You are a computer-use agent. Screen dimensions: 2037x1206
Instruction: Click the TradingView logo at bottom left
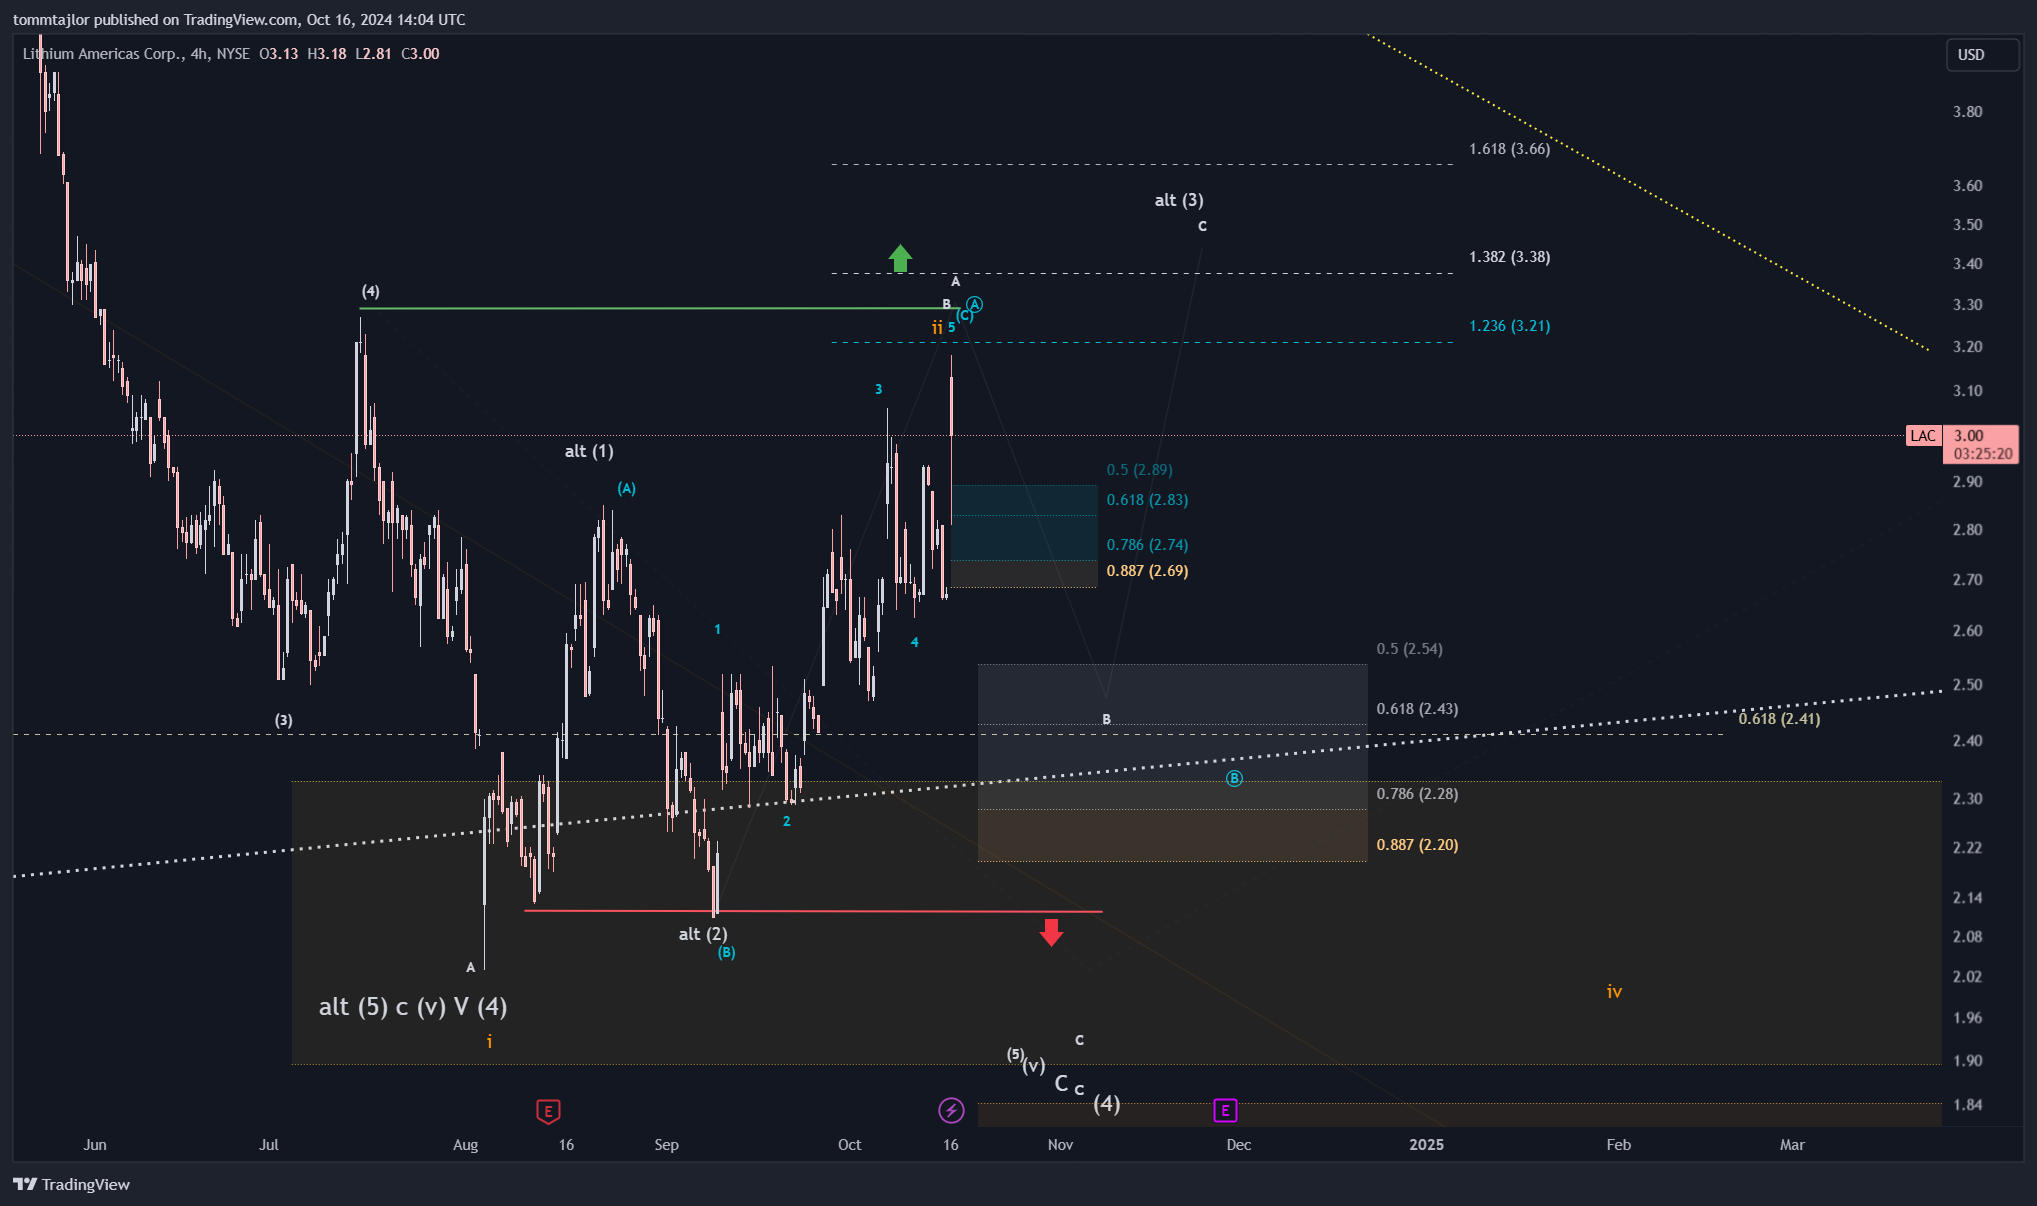pos(71,1184)
